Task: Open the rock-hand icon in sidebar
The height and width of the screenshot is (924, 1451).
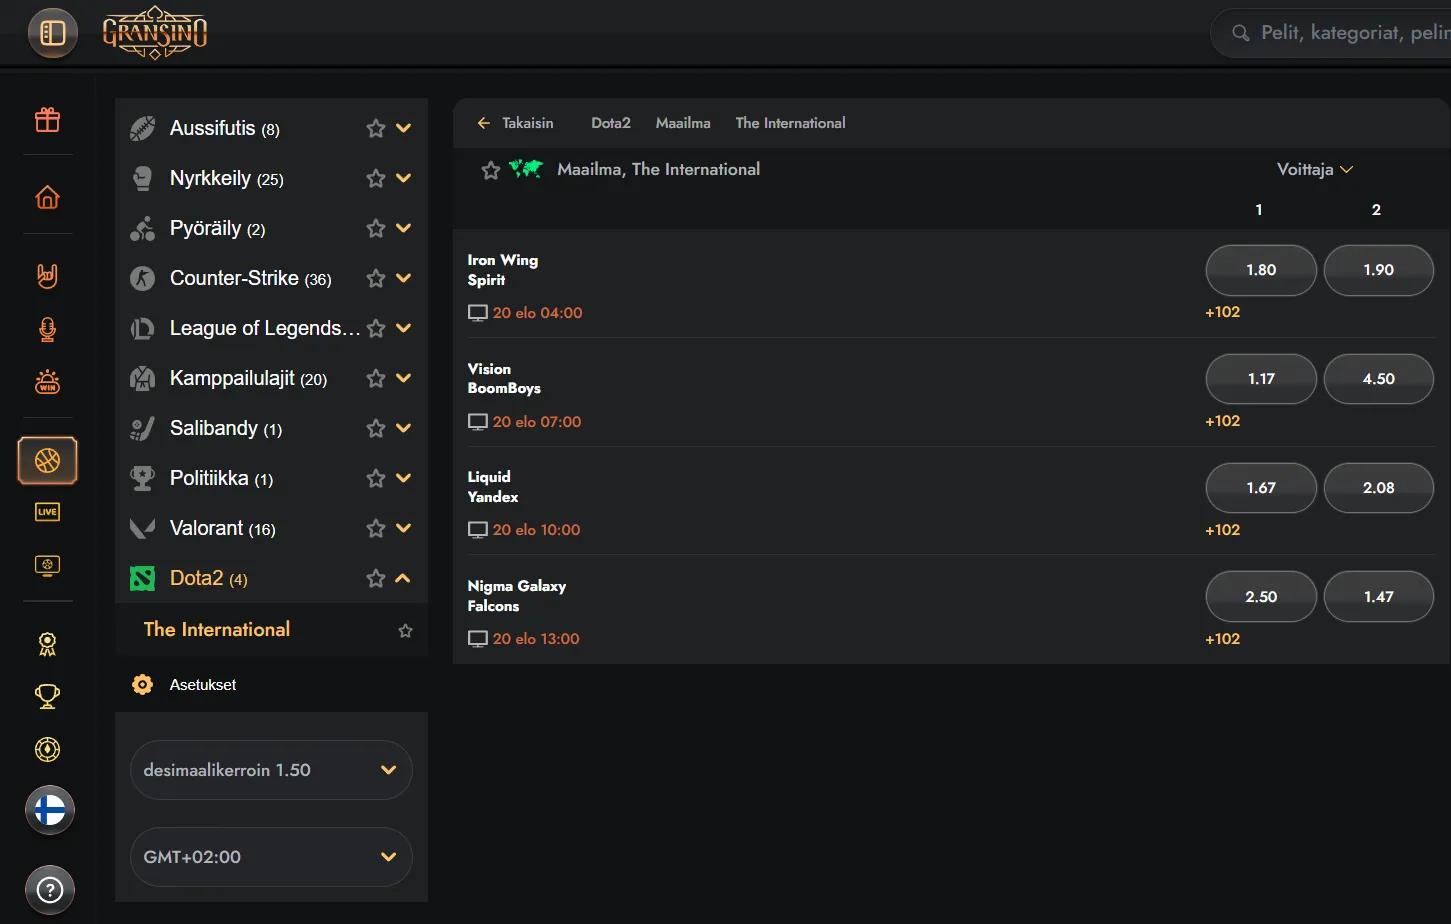Action: click(x=48, y=275)
